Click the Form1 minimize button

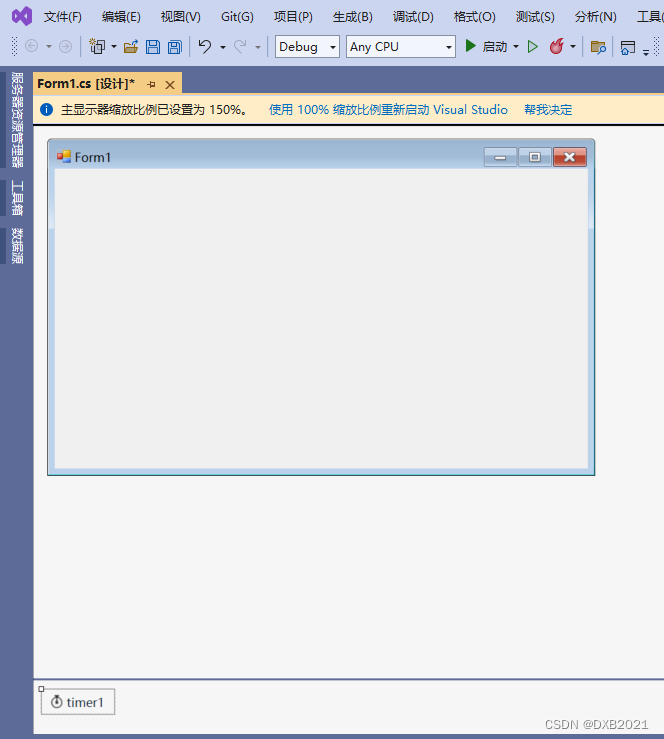500,157
